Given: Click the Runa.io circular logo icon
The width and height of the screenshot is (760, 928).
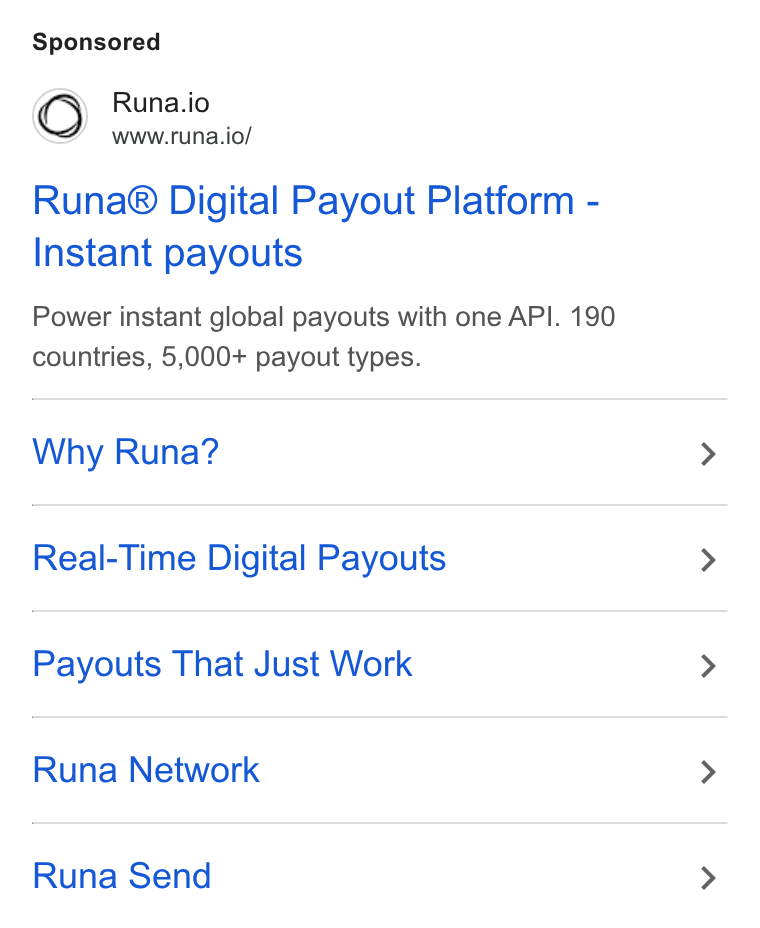Looking at the screenshot, I should [x=60, y=116].
